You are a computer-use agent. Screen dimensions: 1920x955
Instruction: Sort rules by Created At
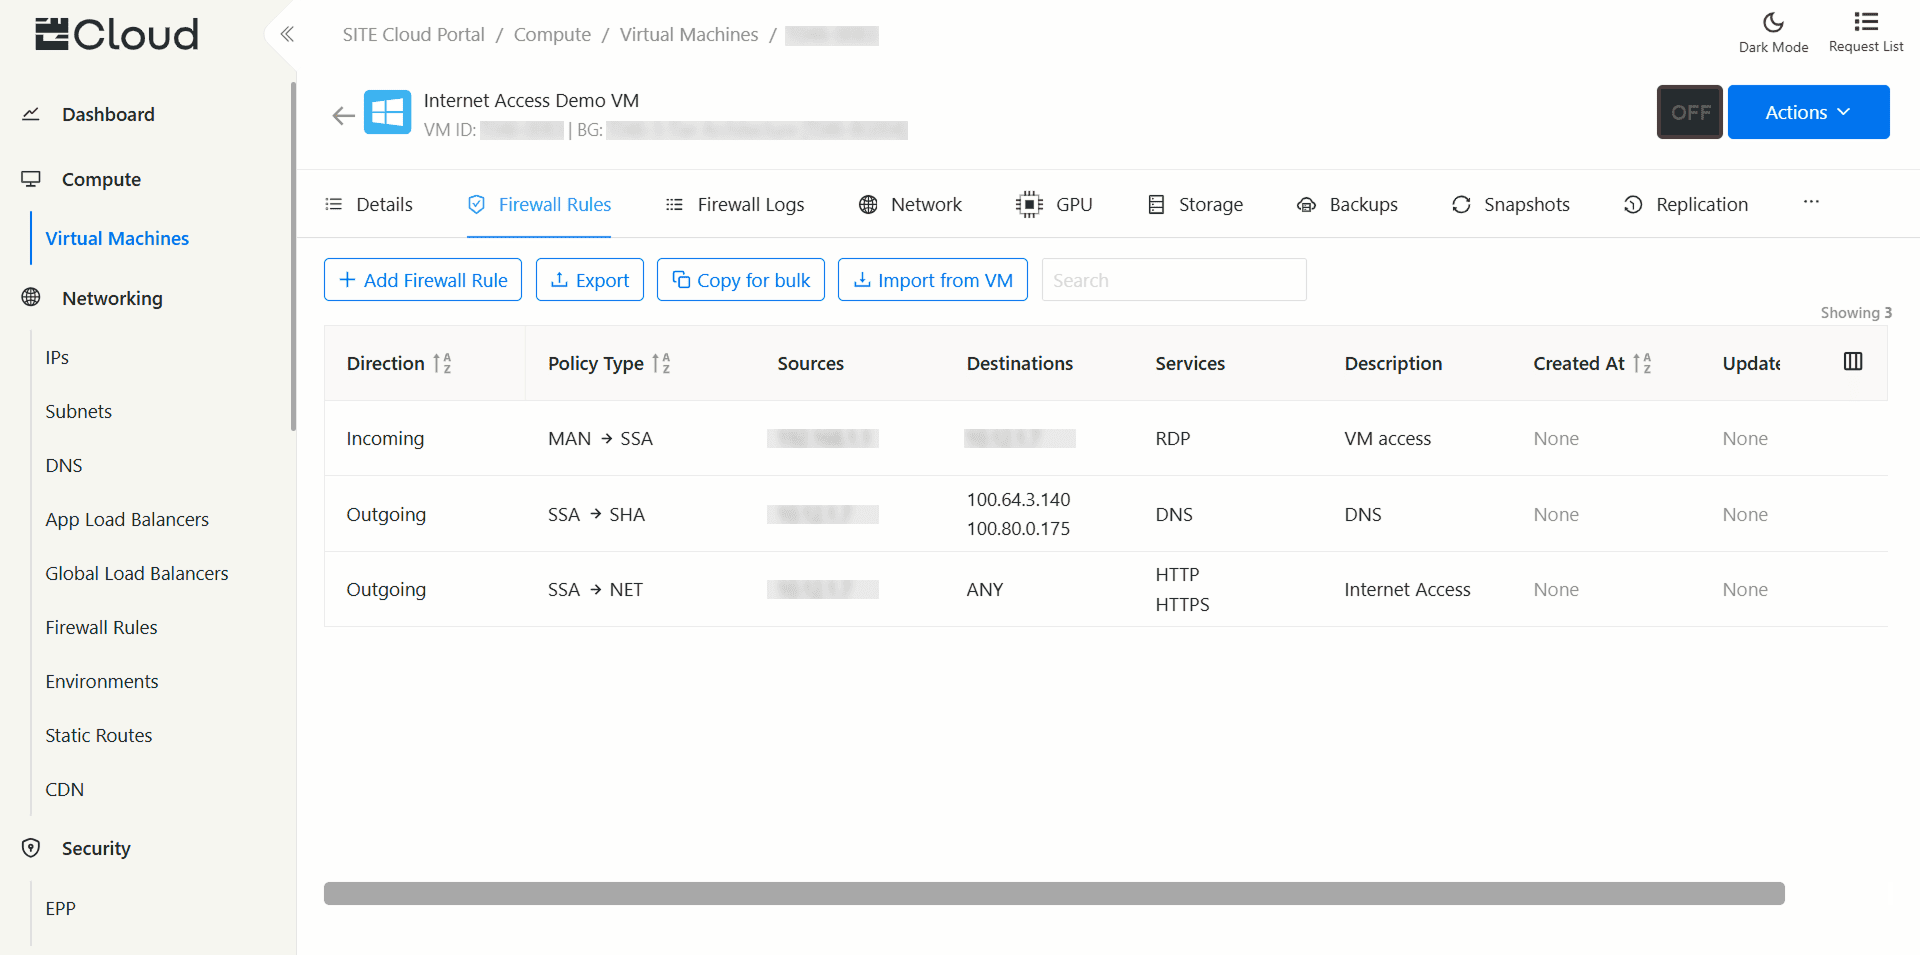tap(1642, 364)
